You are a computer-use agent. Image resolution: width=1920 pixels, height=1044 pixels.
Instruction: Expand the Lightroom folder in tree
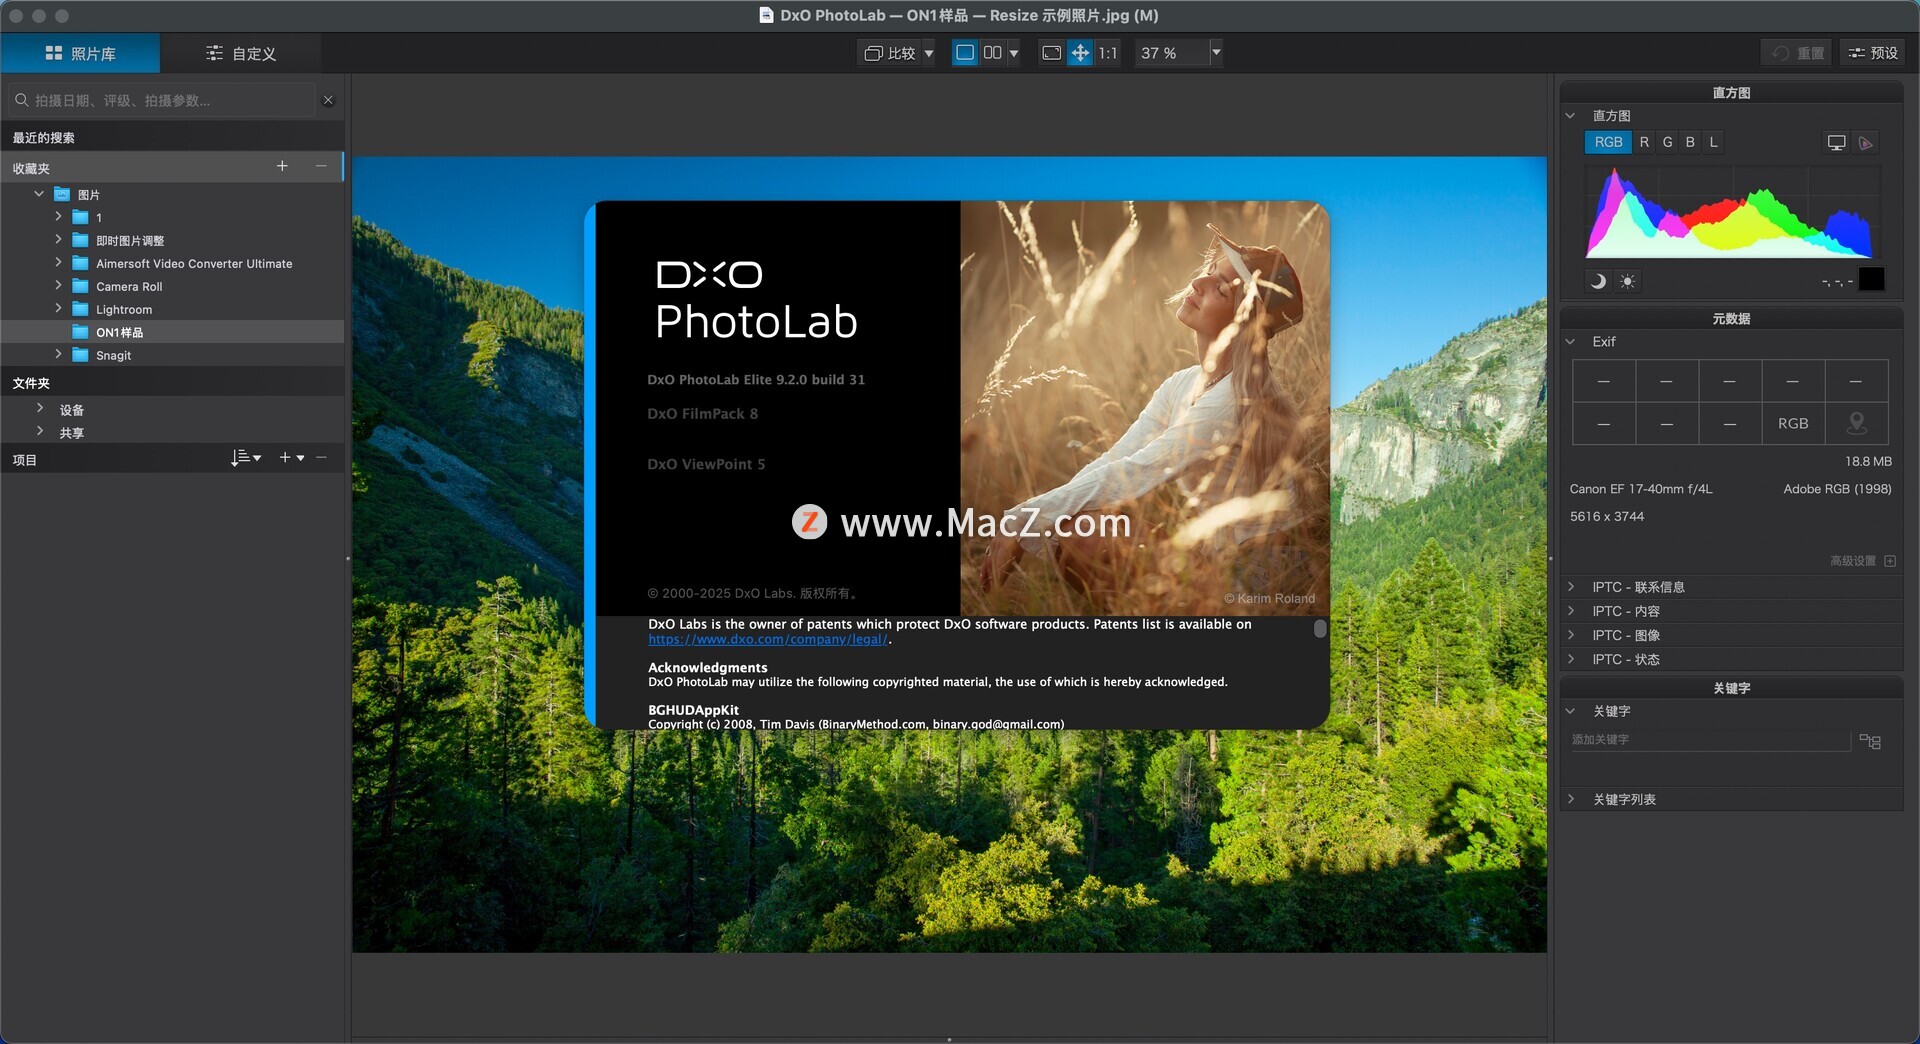58,309
